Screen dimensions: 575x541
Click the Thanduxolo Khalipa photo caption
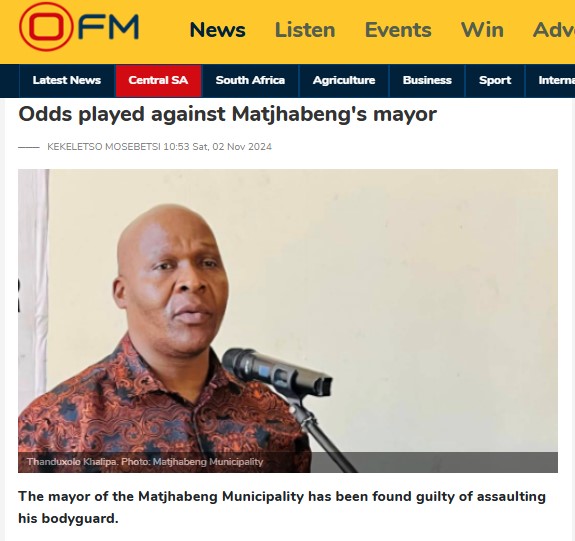(x=145, y=462)
